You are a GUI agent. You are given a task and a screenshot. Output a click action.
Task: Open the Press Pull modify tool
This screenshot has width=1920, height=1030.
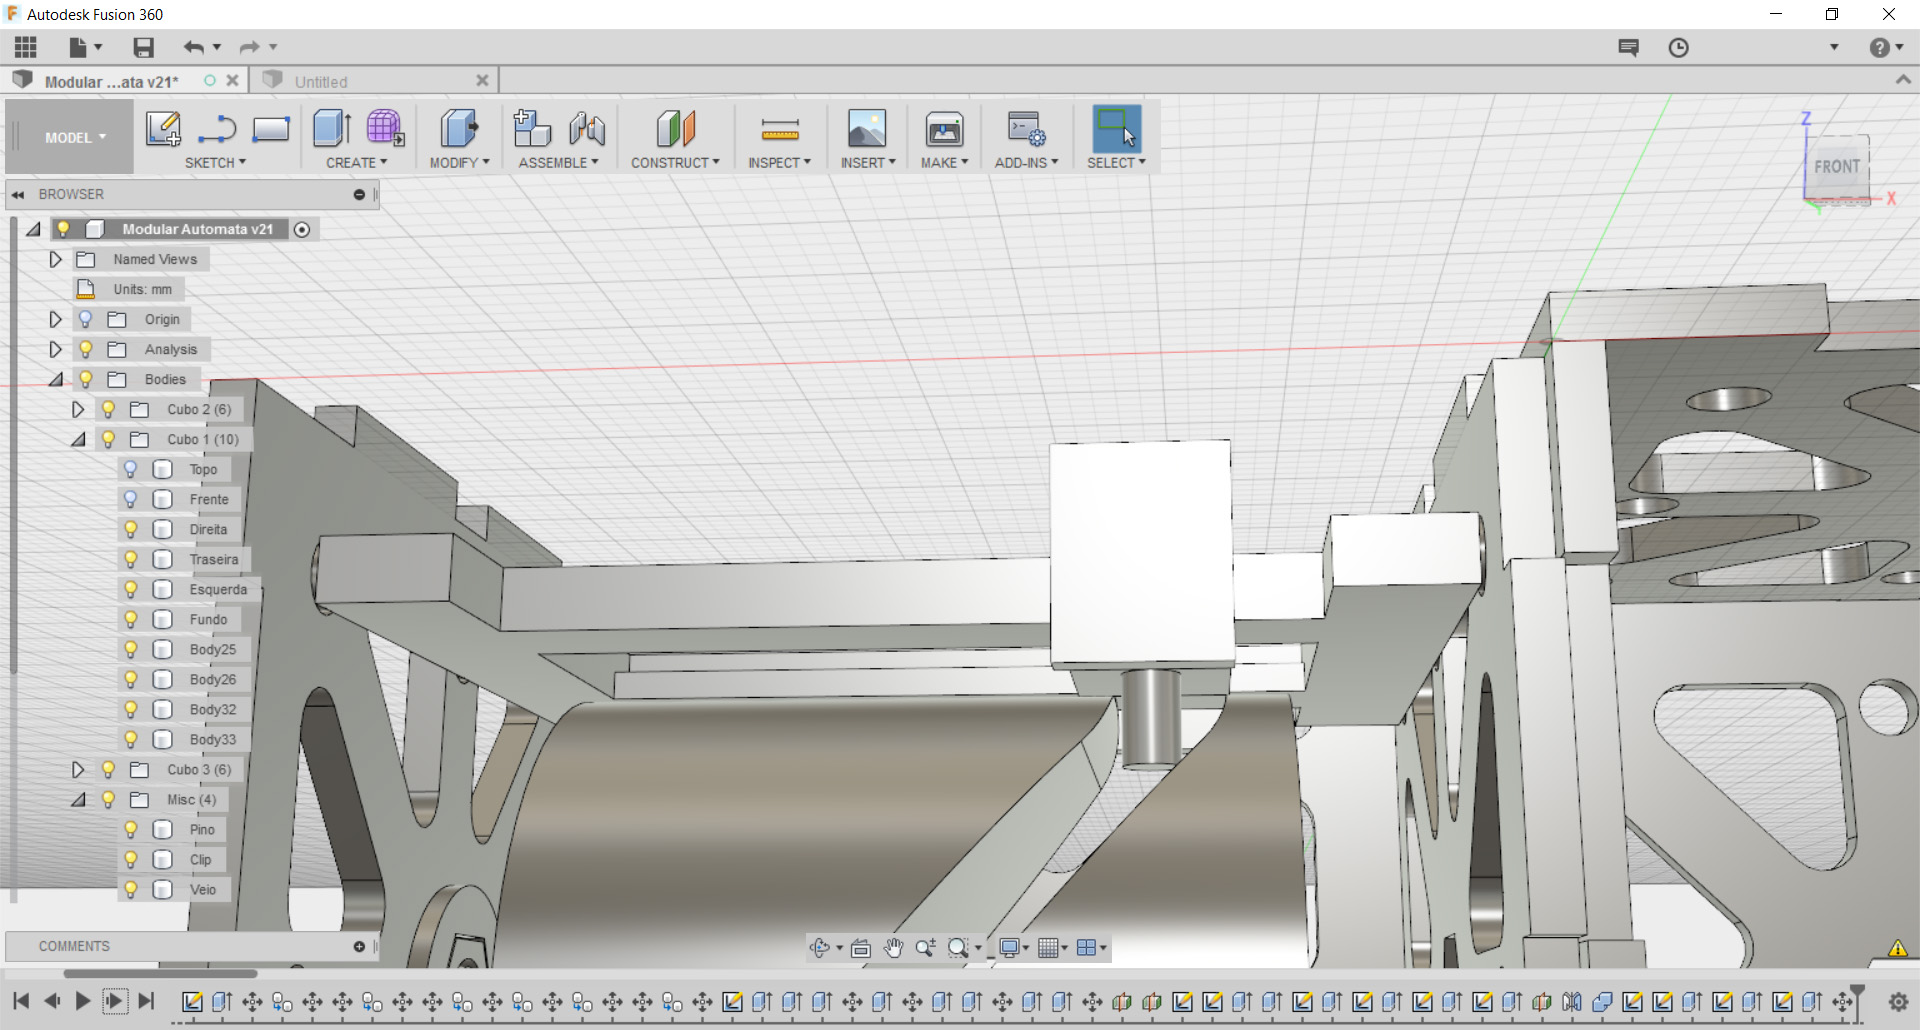click(459, 129)
